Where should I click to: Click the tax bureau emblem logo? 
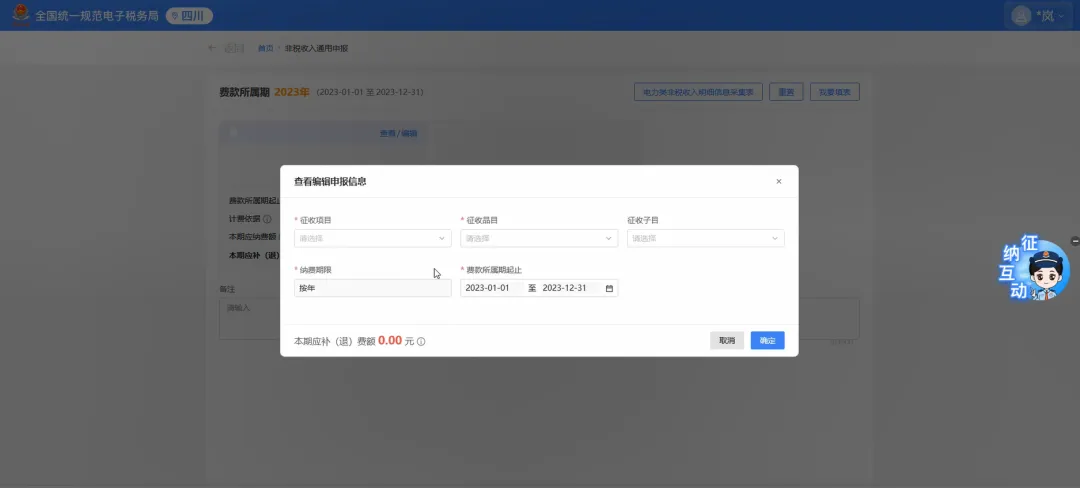click(19, 16)
